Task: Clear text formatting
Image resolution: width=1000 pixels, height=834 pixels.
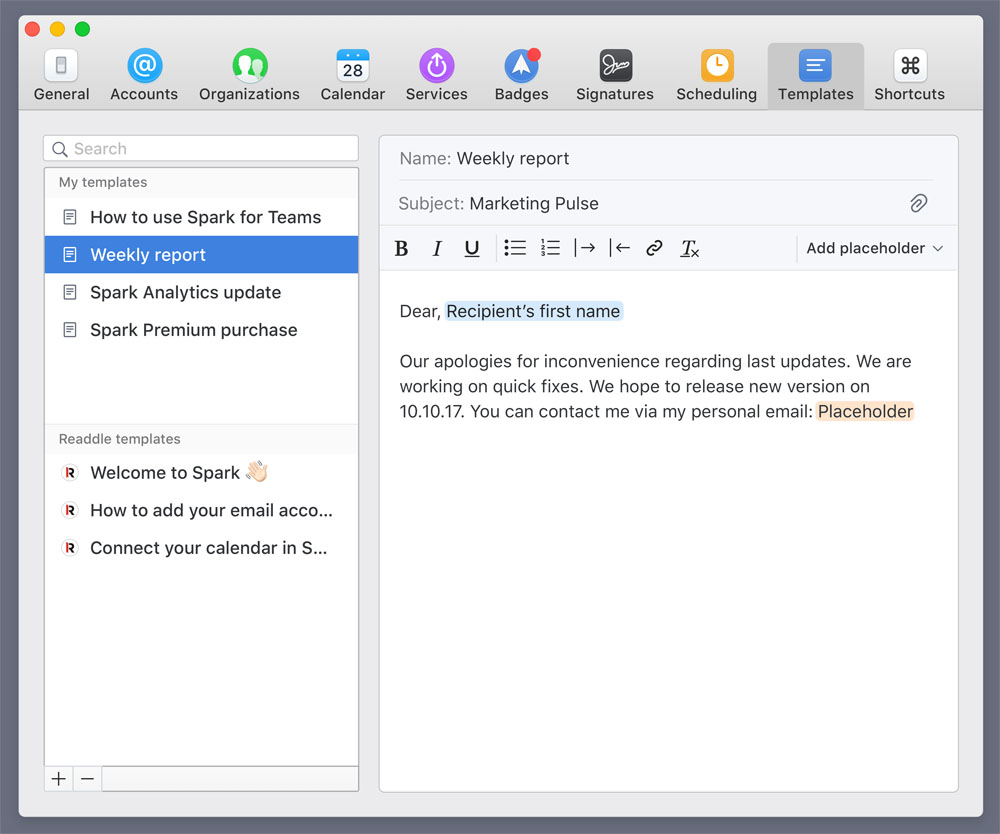Action: point(689,249)
